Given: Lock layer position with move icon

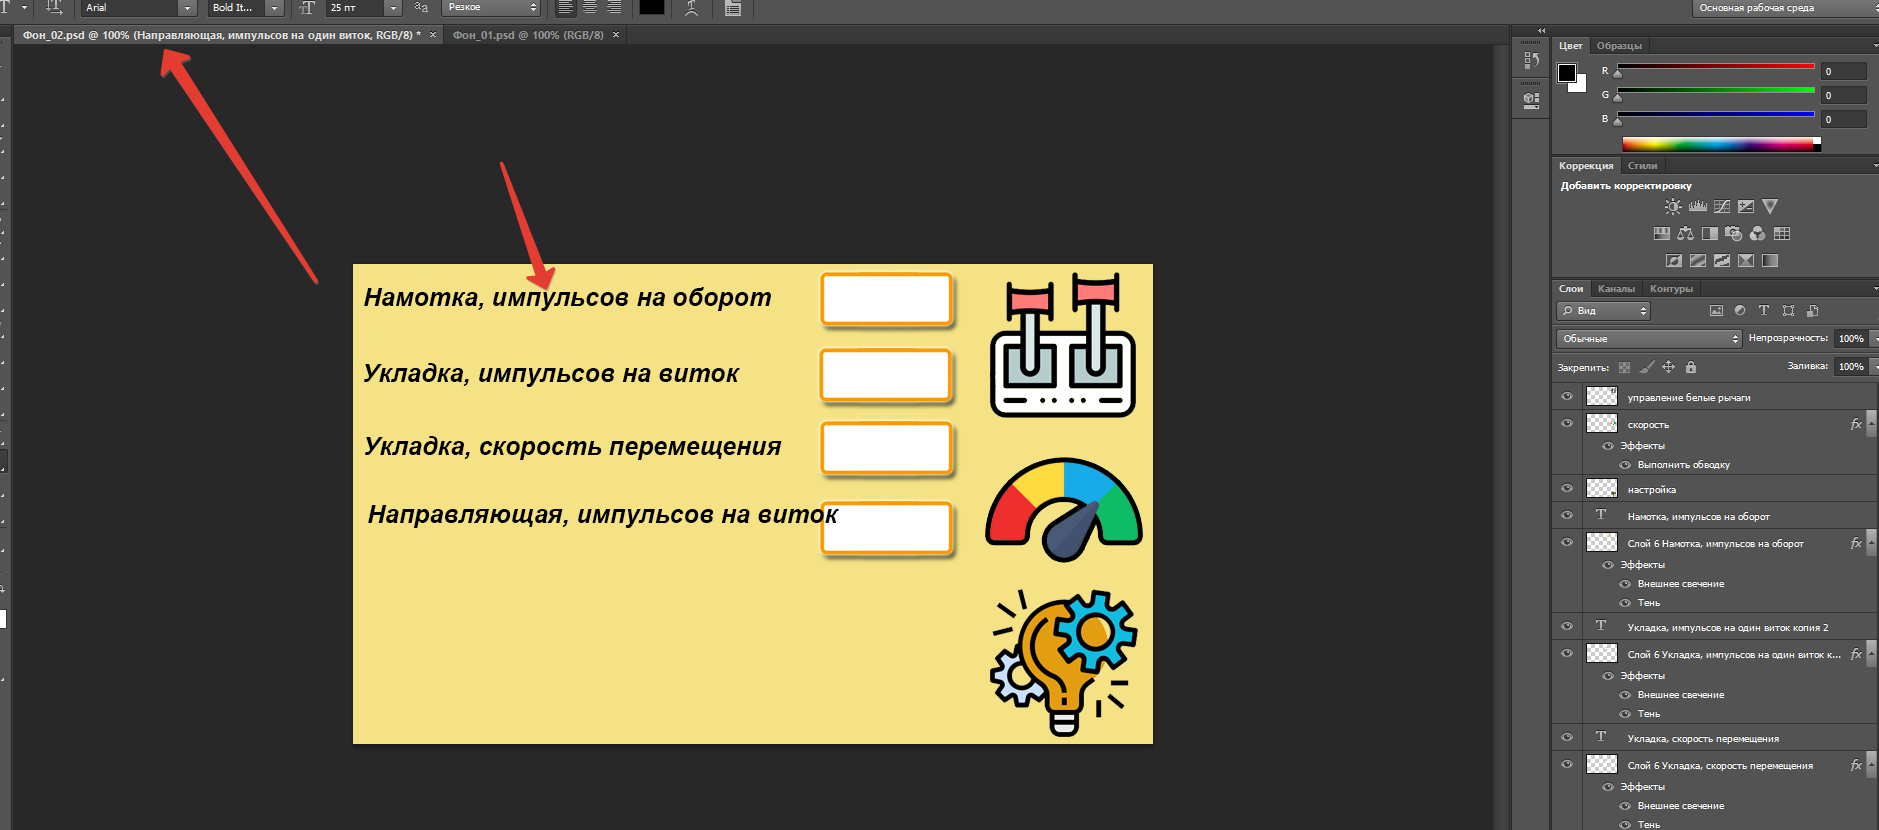Looking at the screenshot, I should (1668, 367).
